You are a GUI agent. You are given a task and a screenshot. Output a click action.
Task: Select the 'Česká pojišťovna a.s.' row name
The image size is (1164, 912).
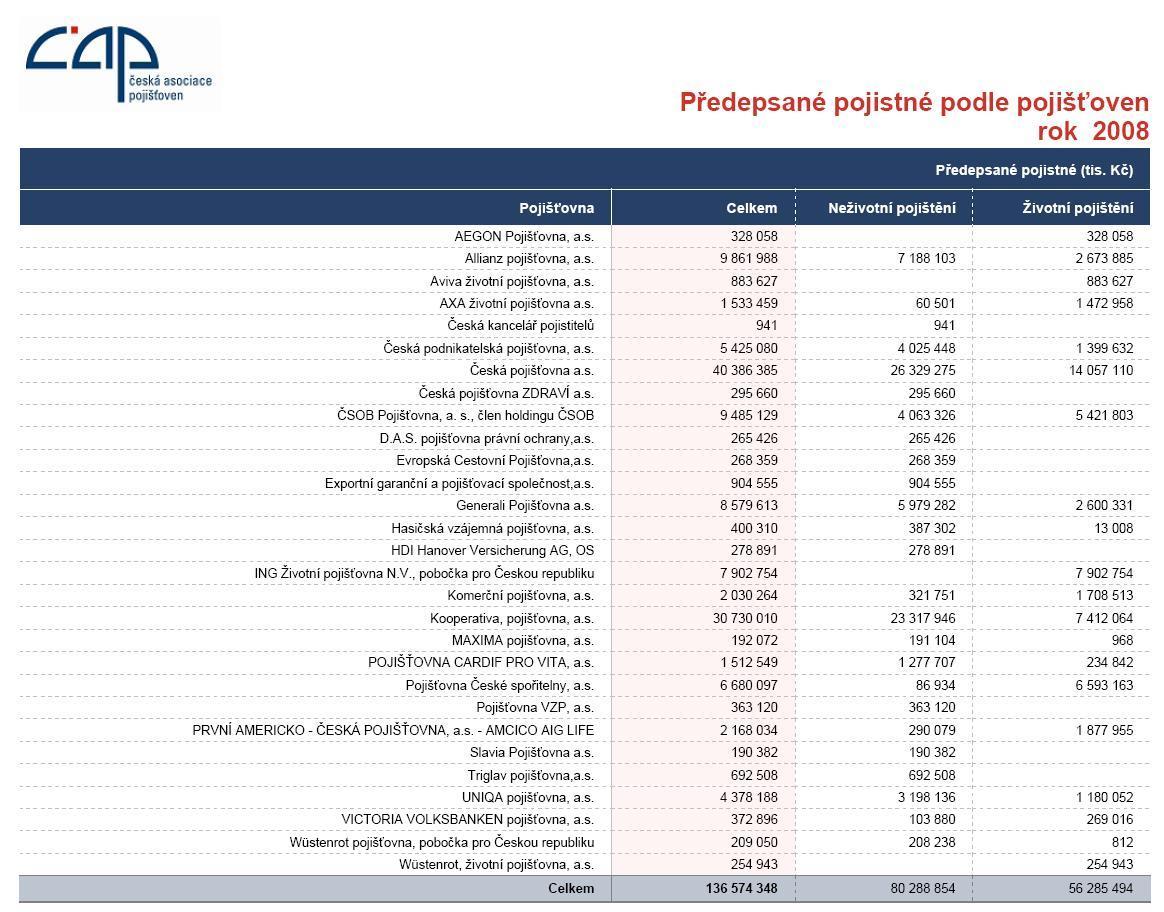point(532,370)
